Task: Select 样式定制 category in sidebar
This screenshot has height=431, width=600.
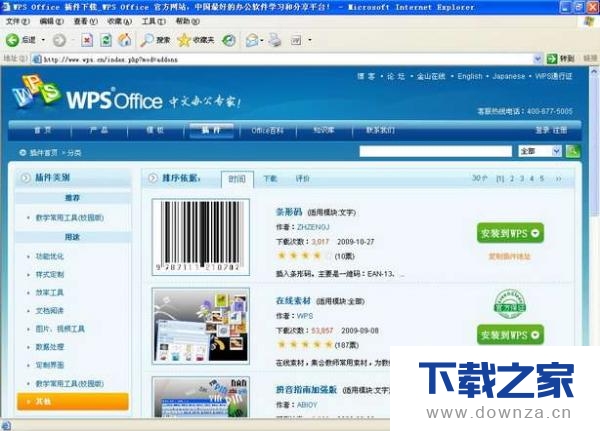Action: coord(50,274)
